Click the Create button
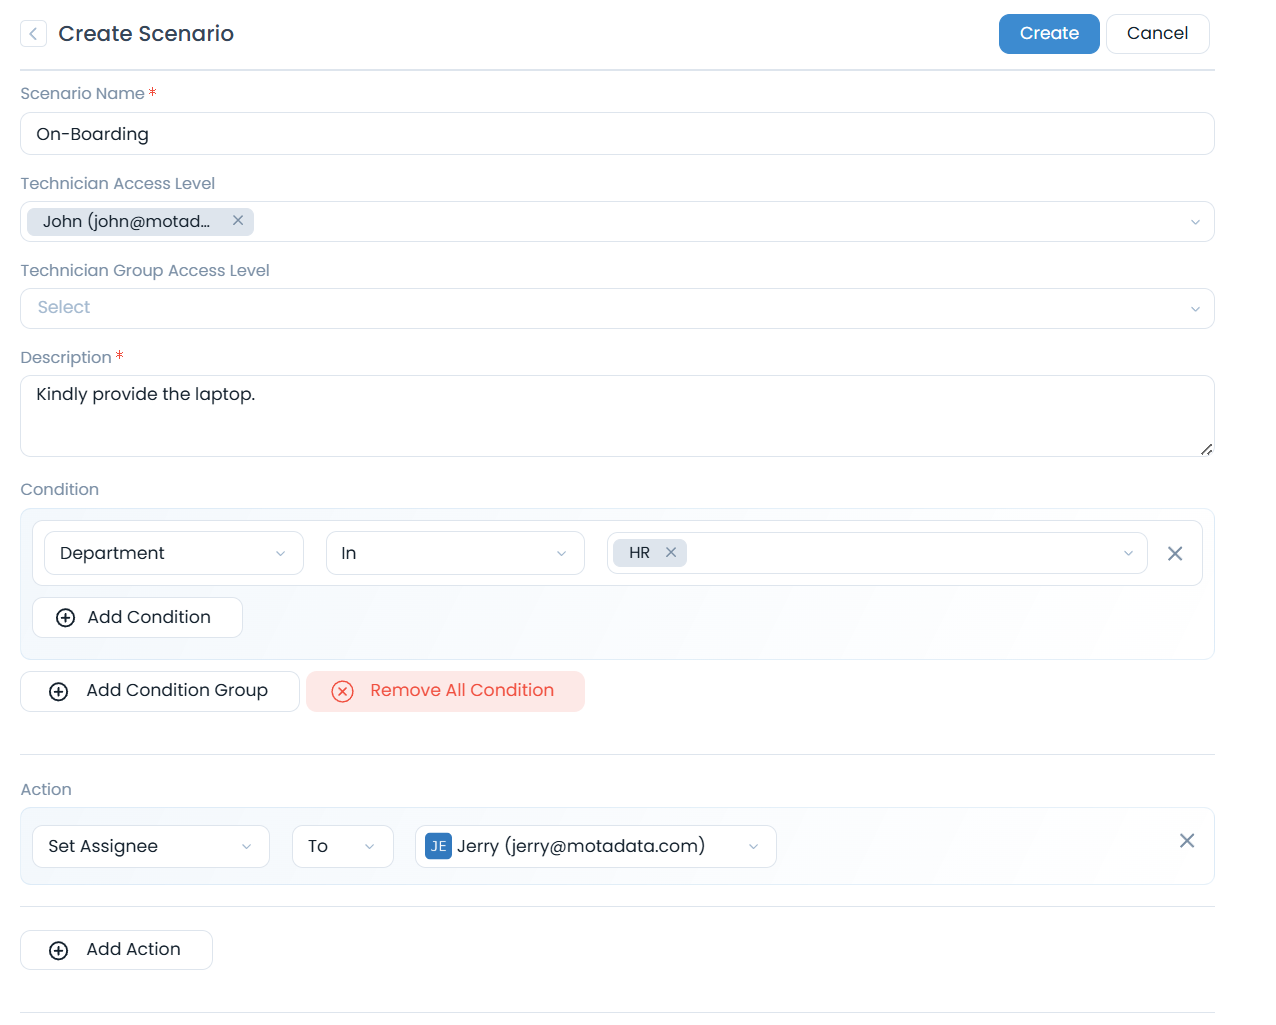 click(x=1048, y=33)
